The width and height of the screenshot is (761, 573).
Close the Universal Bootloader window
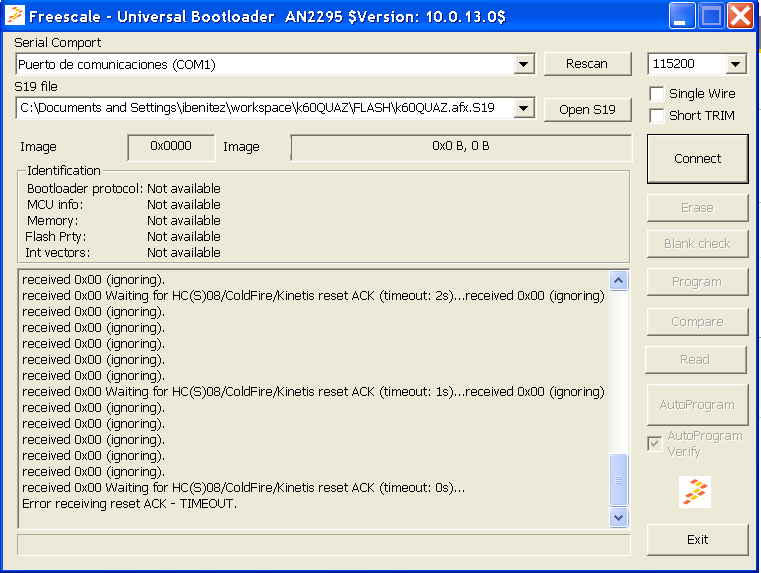point(741,16)
